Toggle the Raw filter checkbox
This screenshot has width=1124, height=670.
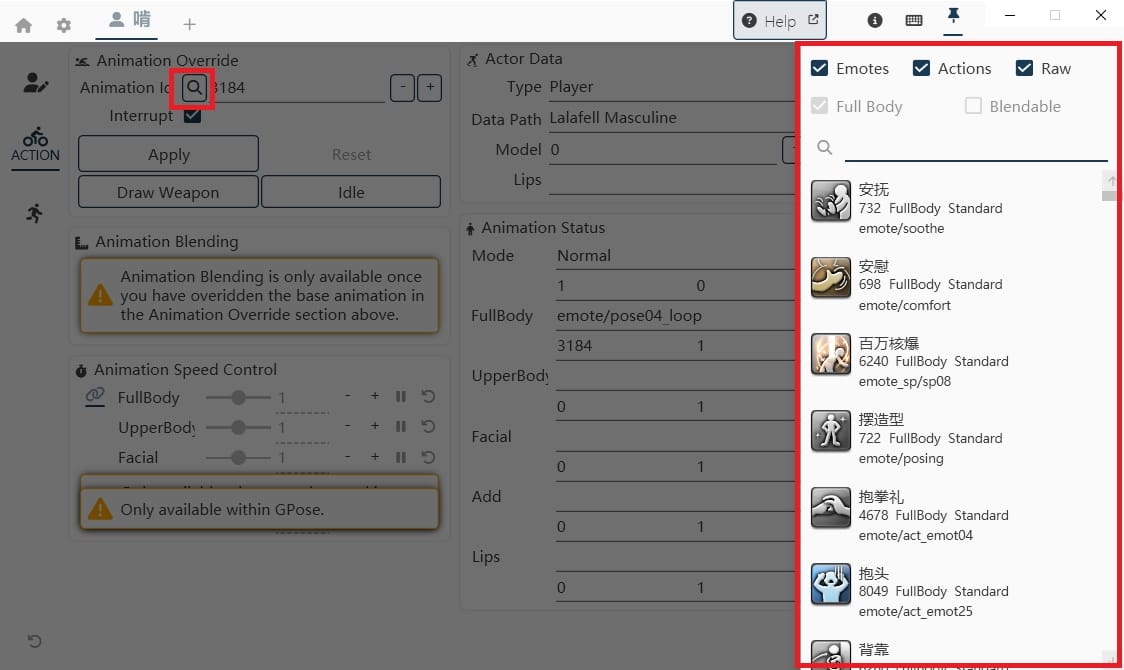coord(1024,68)
